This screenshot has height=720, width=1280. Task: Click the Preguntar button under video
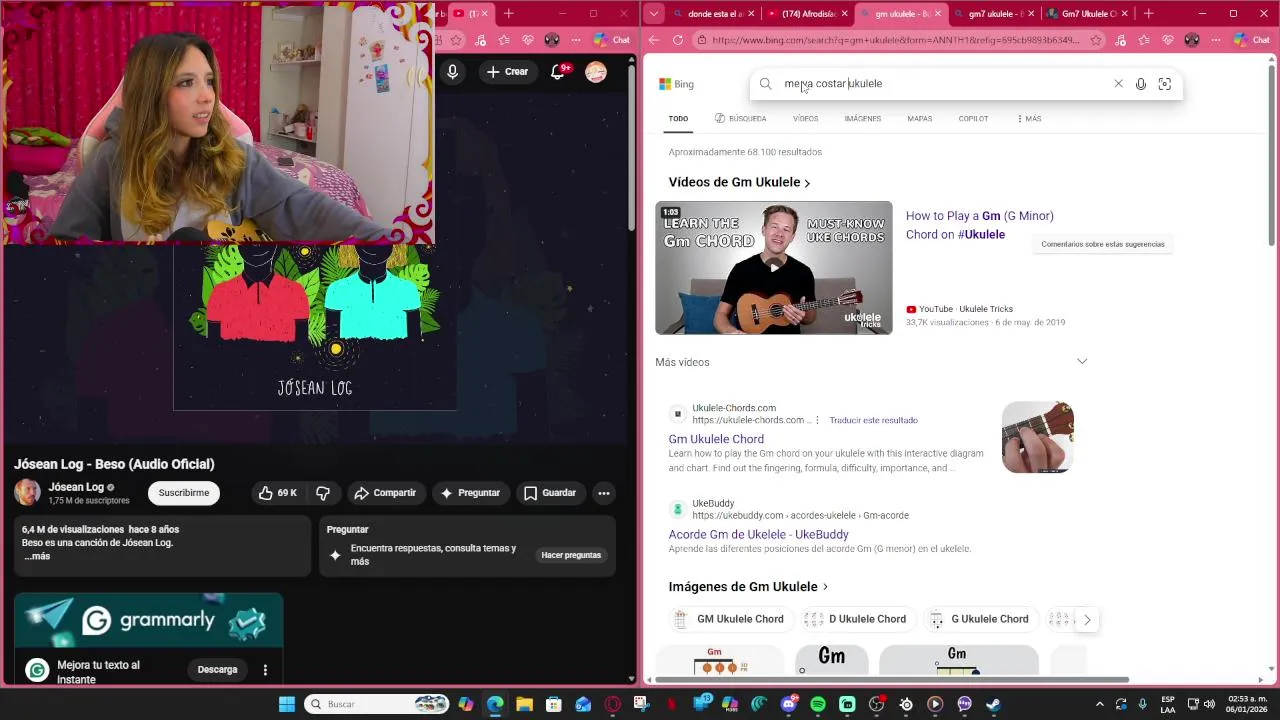(x=470, y=493)
